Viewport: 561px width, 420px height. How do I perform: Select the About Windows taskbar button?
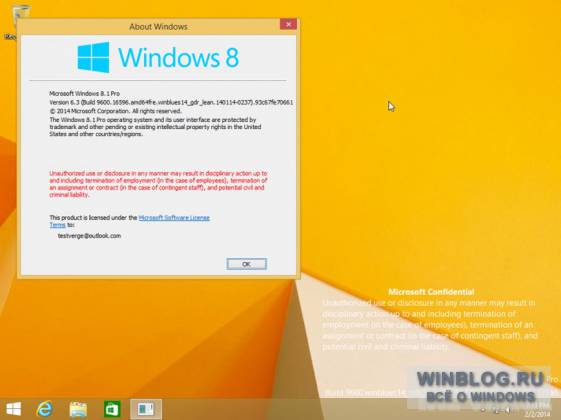[146, 409]
